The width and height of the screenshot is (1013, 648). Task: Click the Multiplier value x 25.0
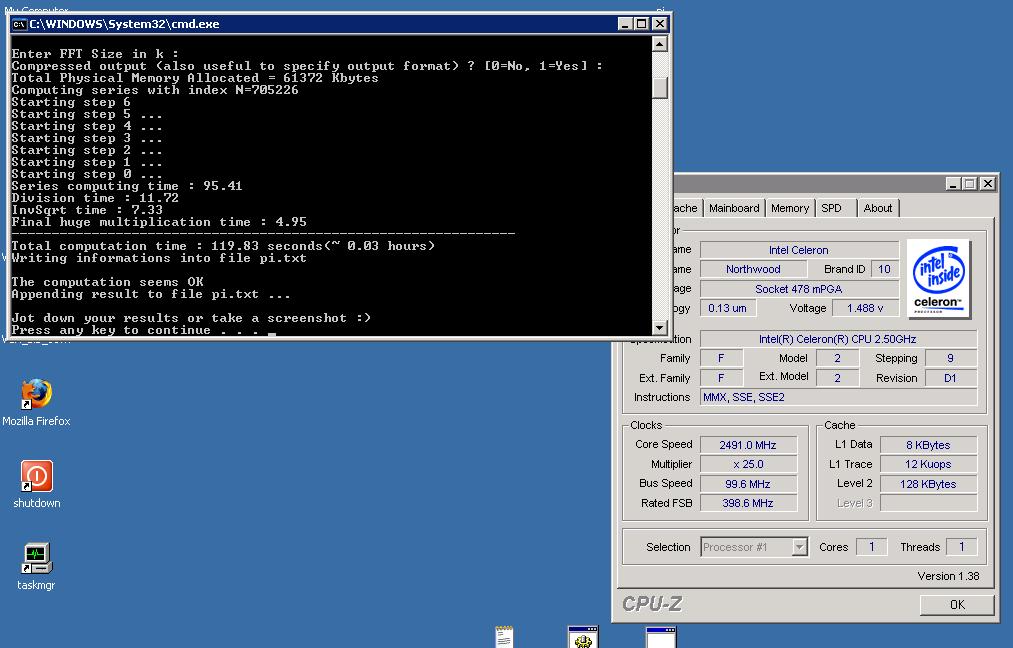[x=748, y=464]
